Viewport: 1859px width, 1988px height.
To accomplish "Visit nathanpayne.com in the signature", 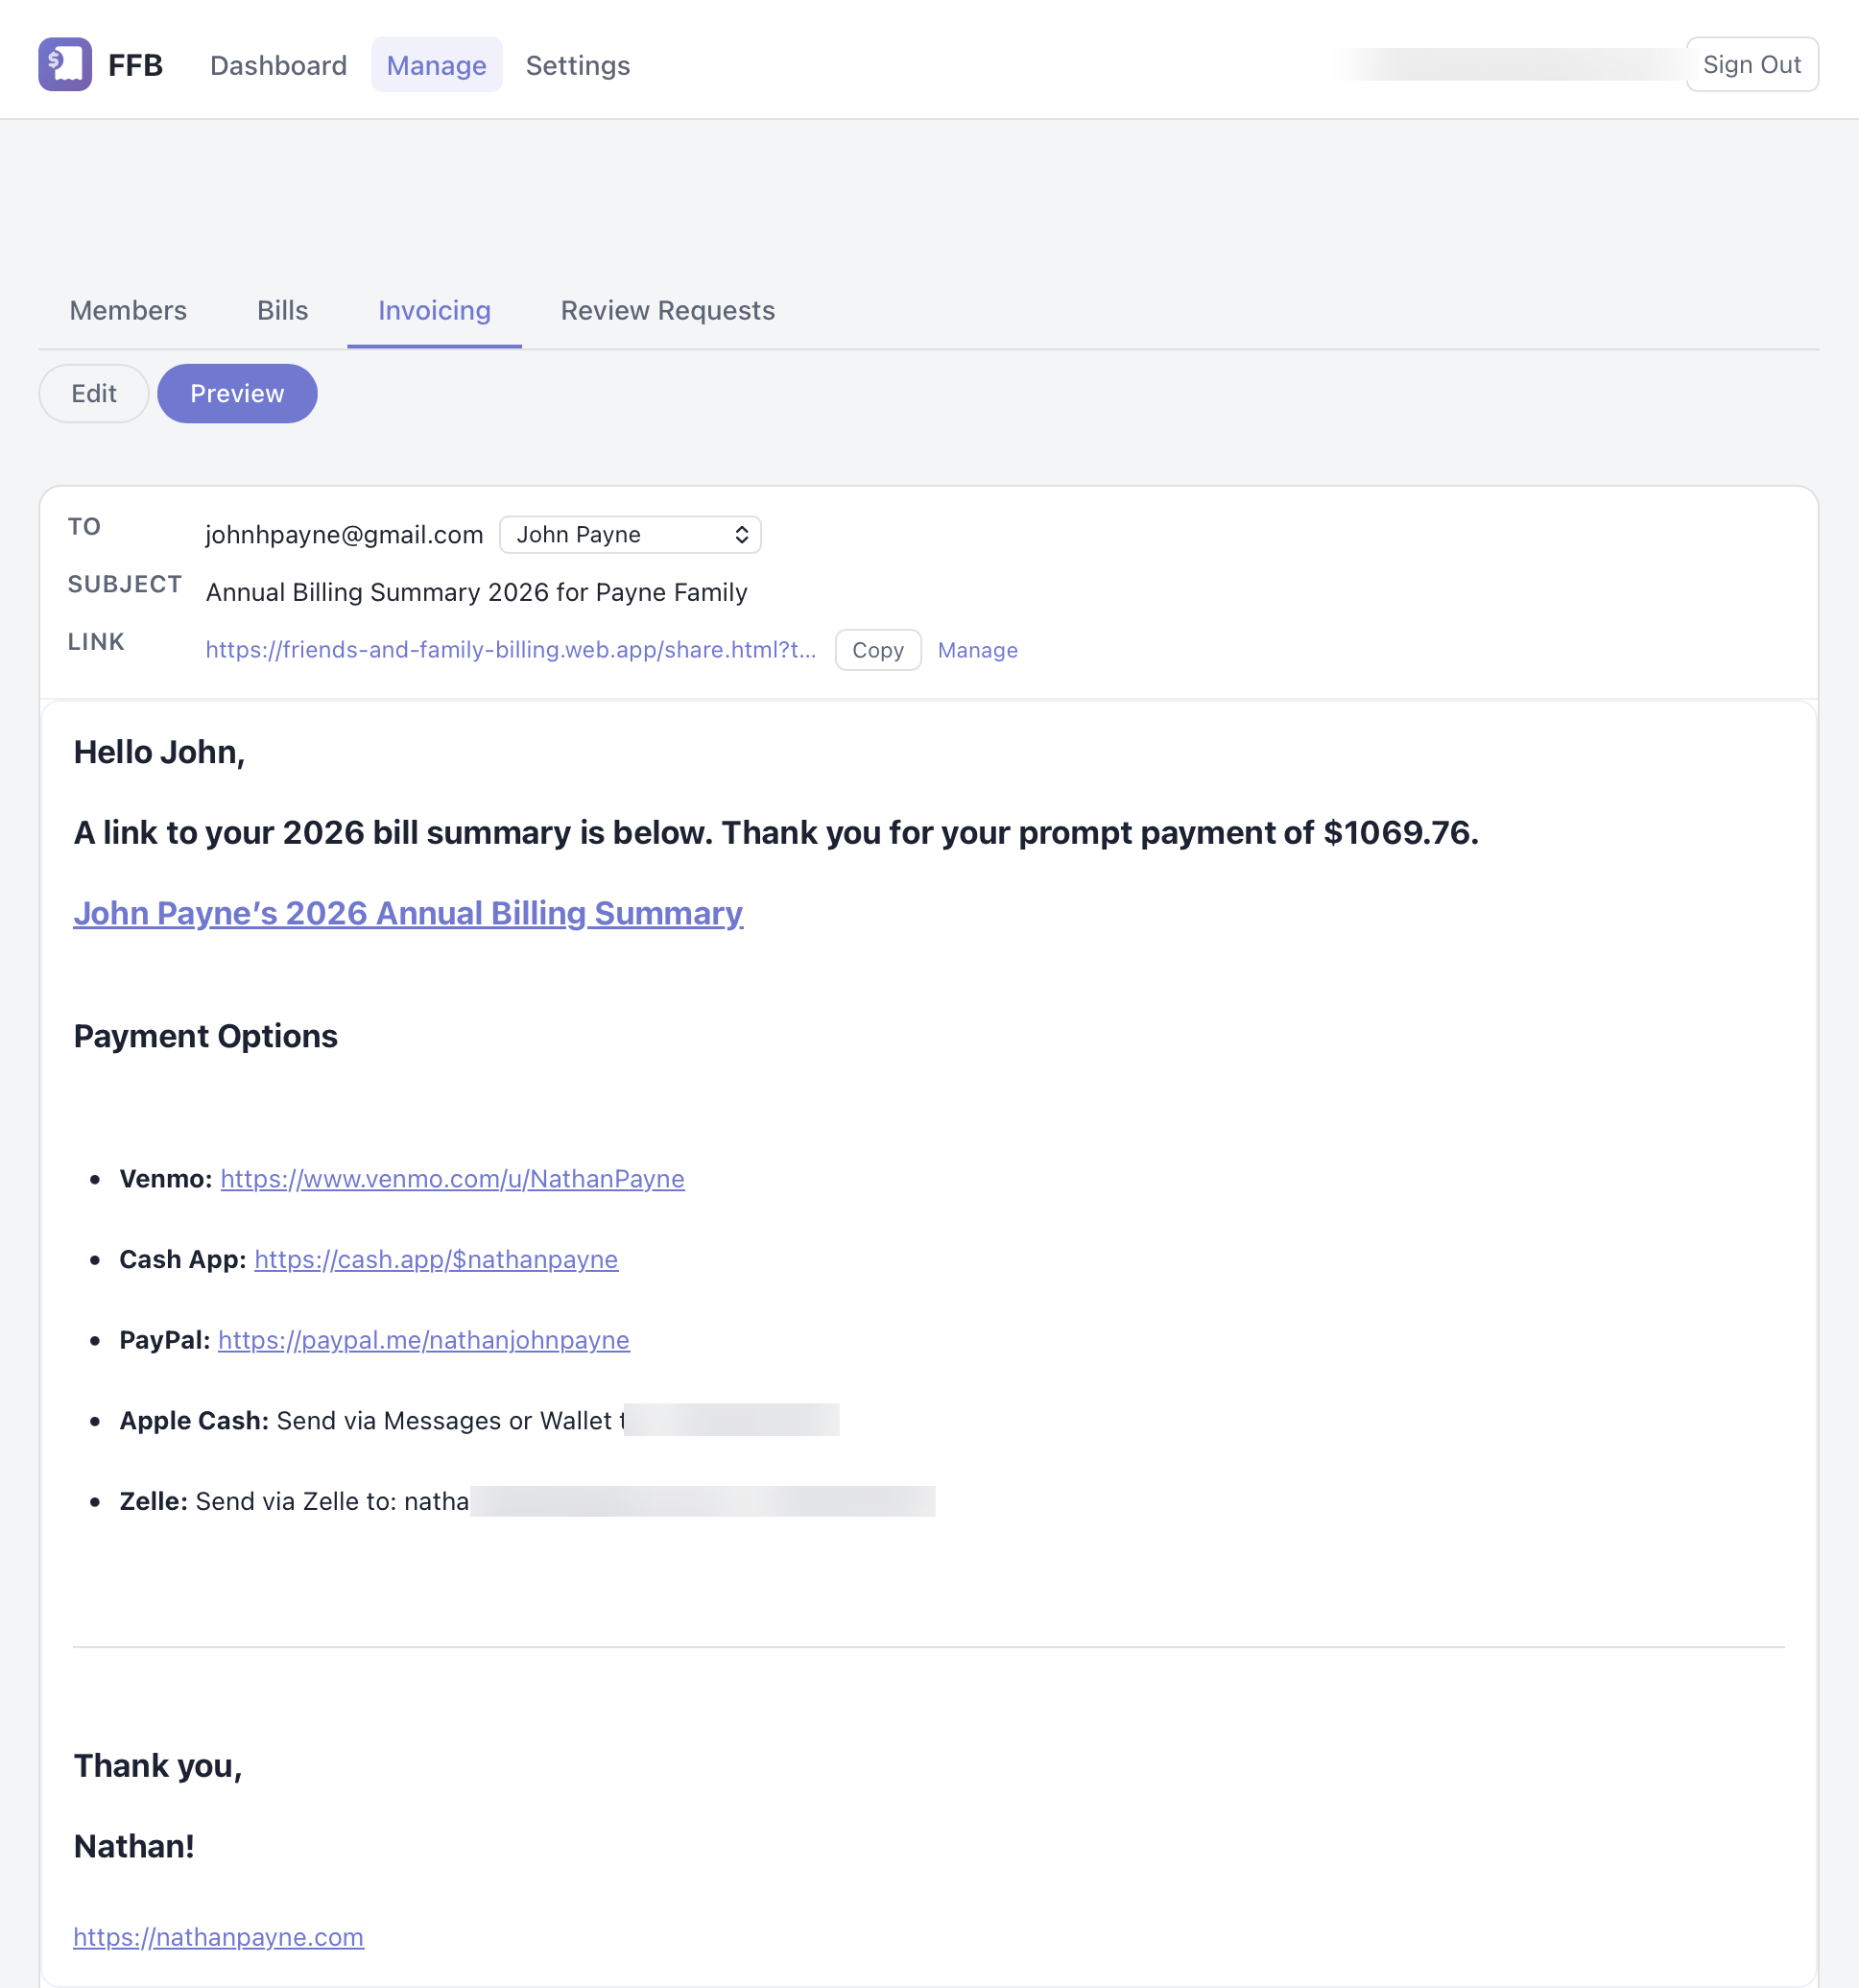I will (x=218, y=1937).
